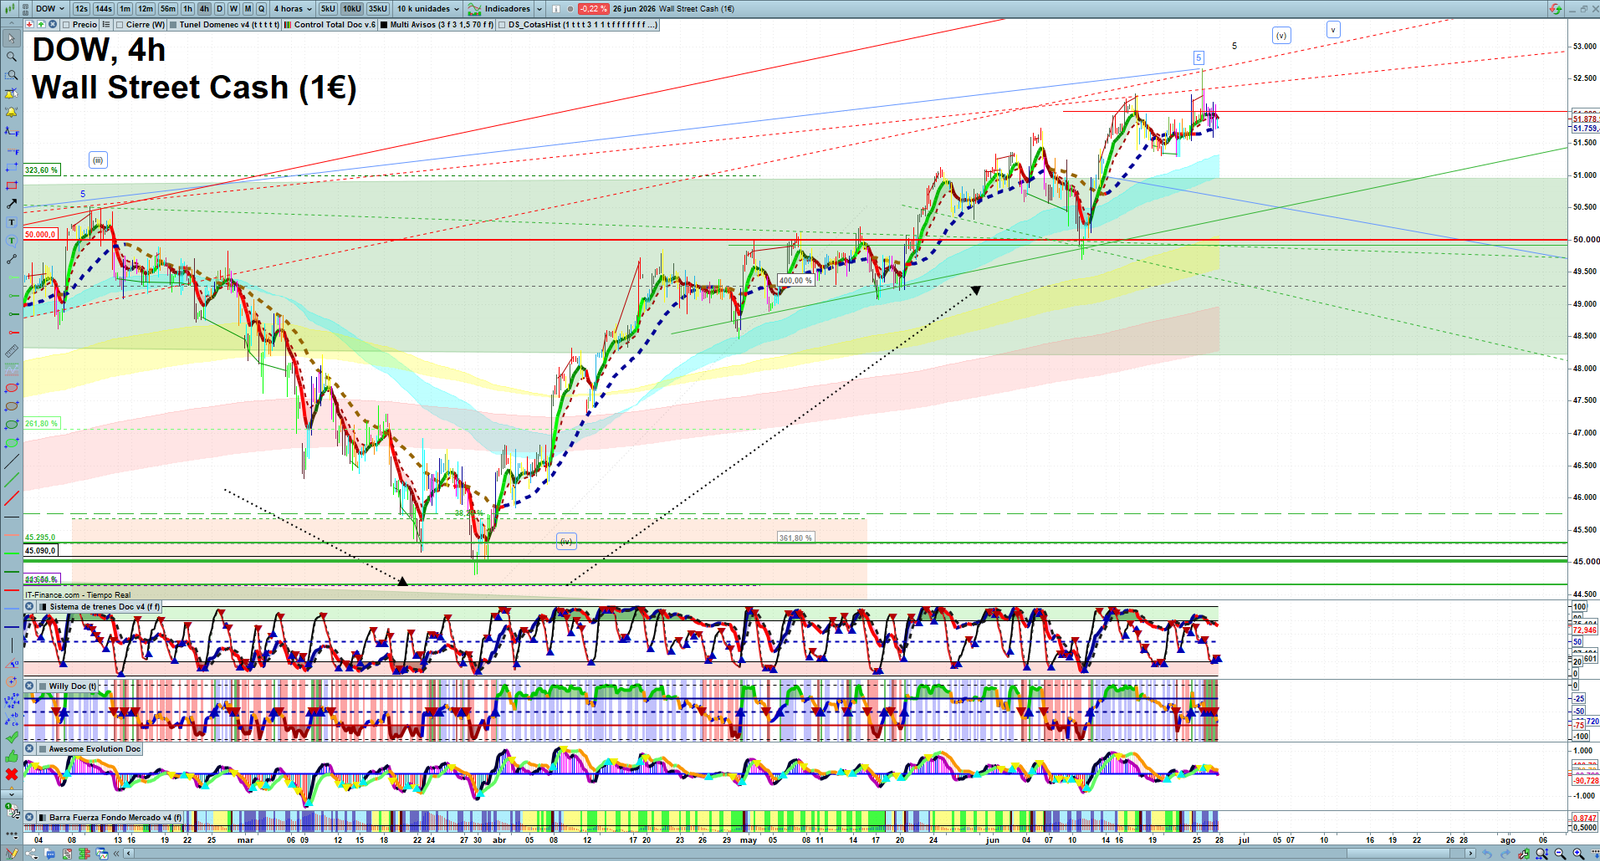The width and height of the screenshot is (1600, 861).
Task: Close the Barra Fuerza Fondo Mercado panel
Action: tap(30, 817)
